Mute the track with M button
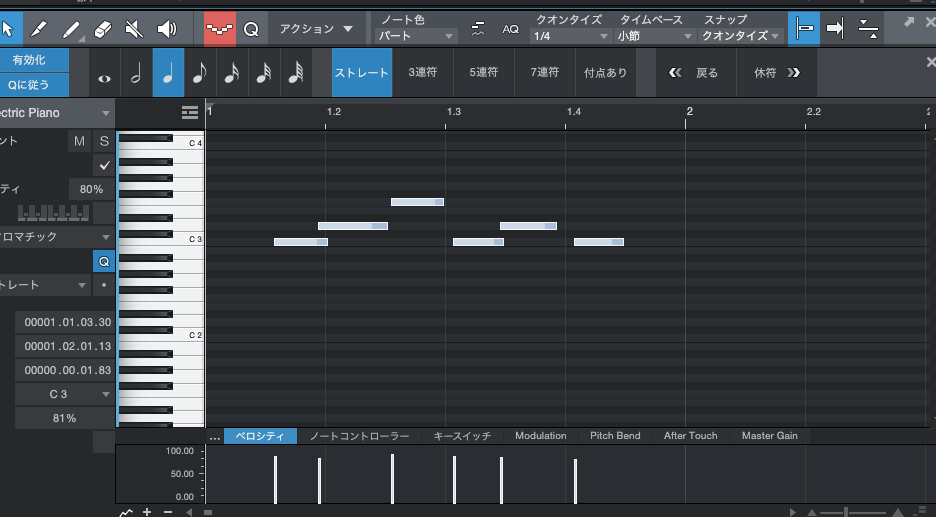The image size is (936, 517). 79,141
